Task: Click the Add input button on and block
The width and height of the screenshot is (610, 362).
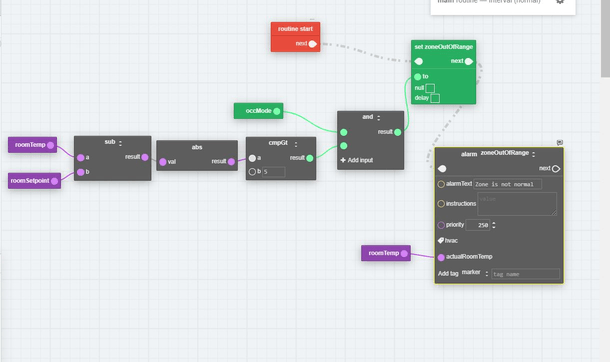Action: coord(357,160)
